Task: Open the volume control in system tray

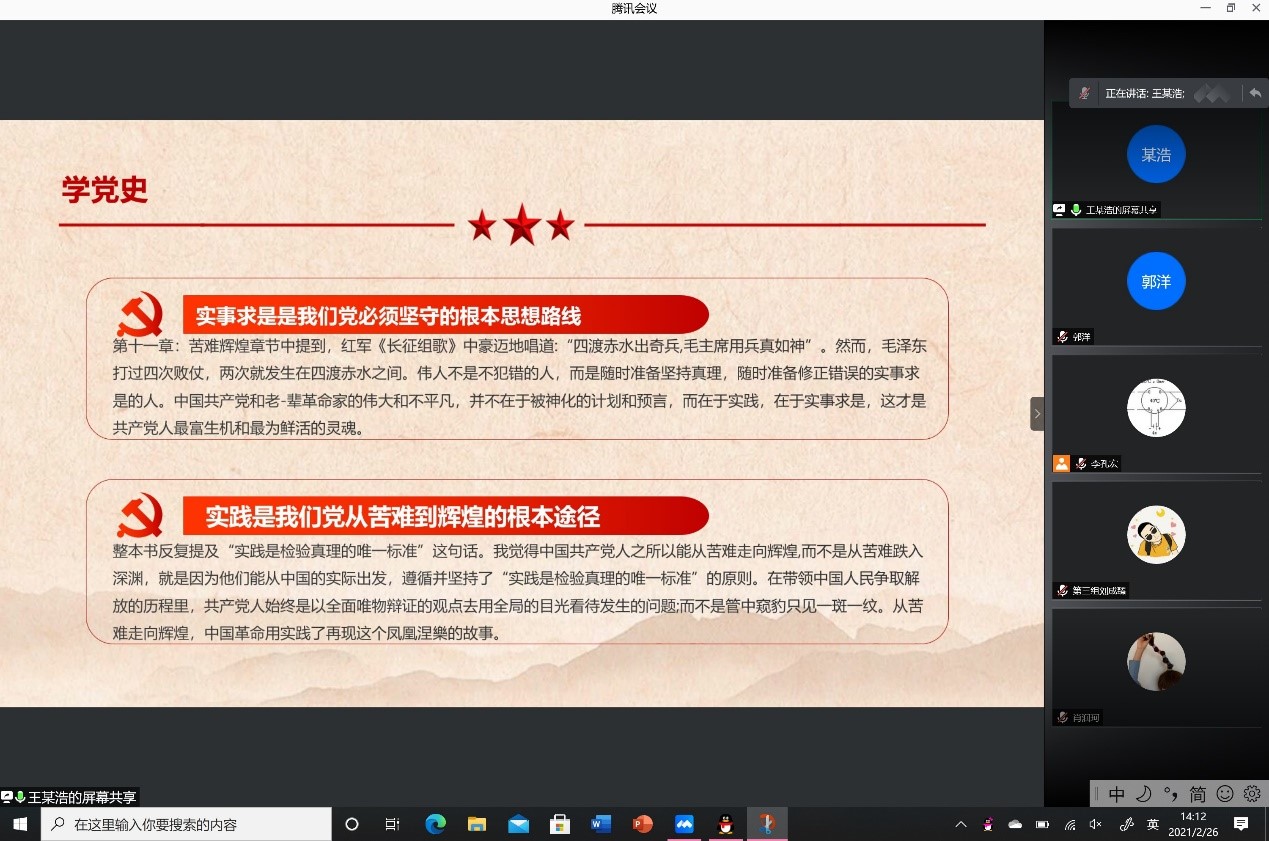Action: pyautogui.click(x=1096, y=825)
